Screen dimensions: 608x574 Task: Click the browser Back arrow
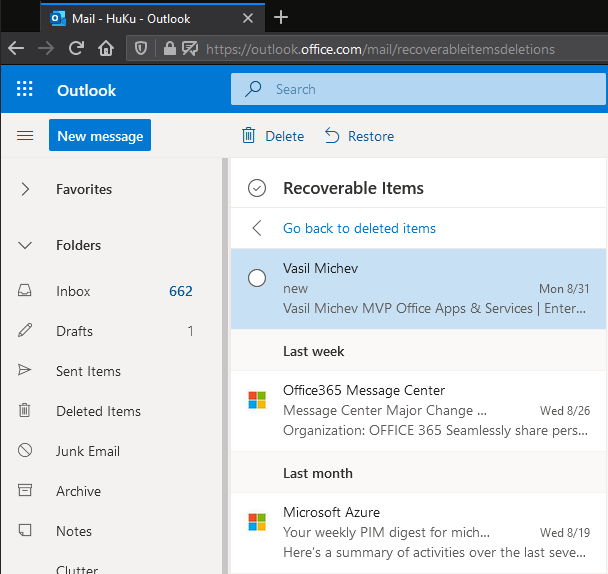tap(16, 48)
